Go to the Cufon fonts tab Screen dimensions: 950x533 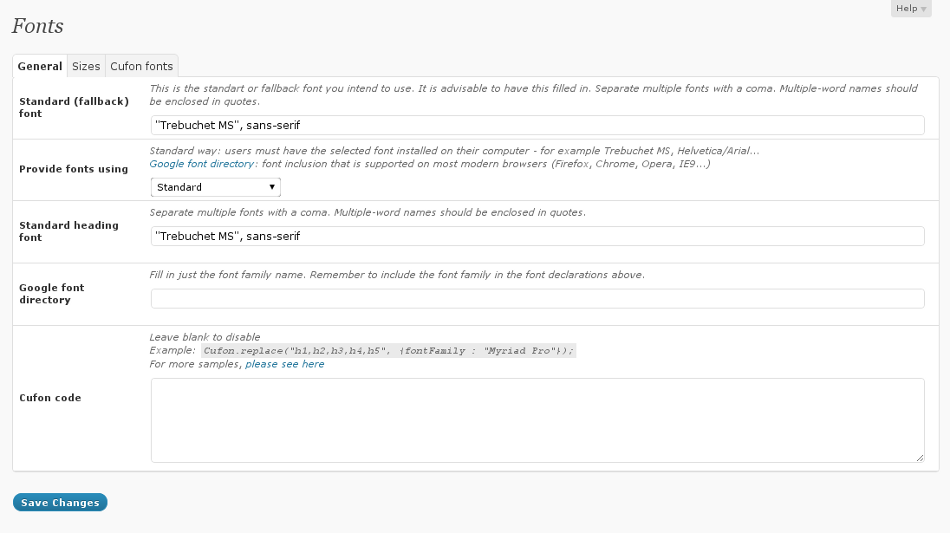click(141, 66)
